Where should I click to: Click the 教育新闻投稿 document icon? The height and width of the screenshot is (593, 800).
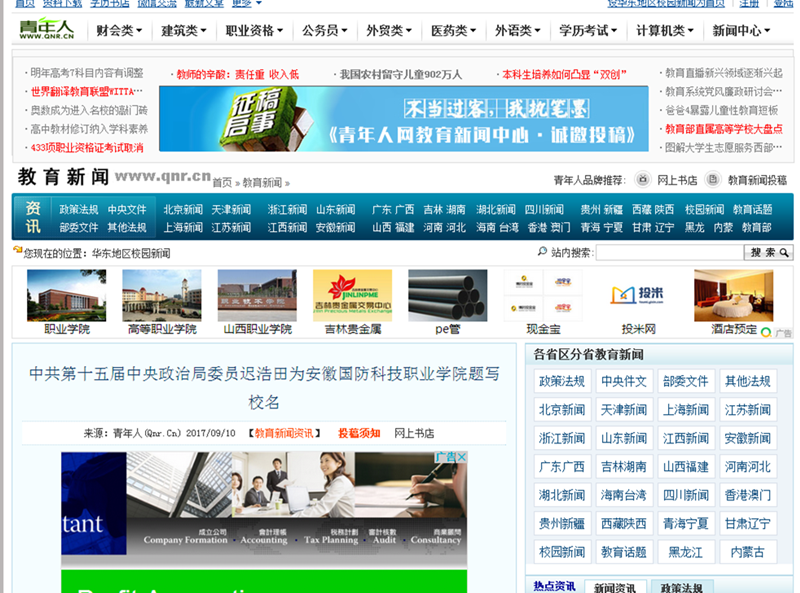tap(713, 180)
